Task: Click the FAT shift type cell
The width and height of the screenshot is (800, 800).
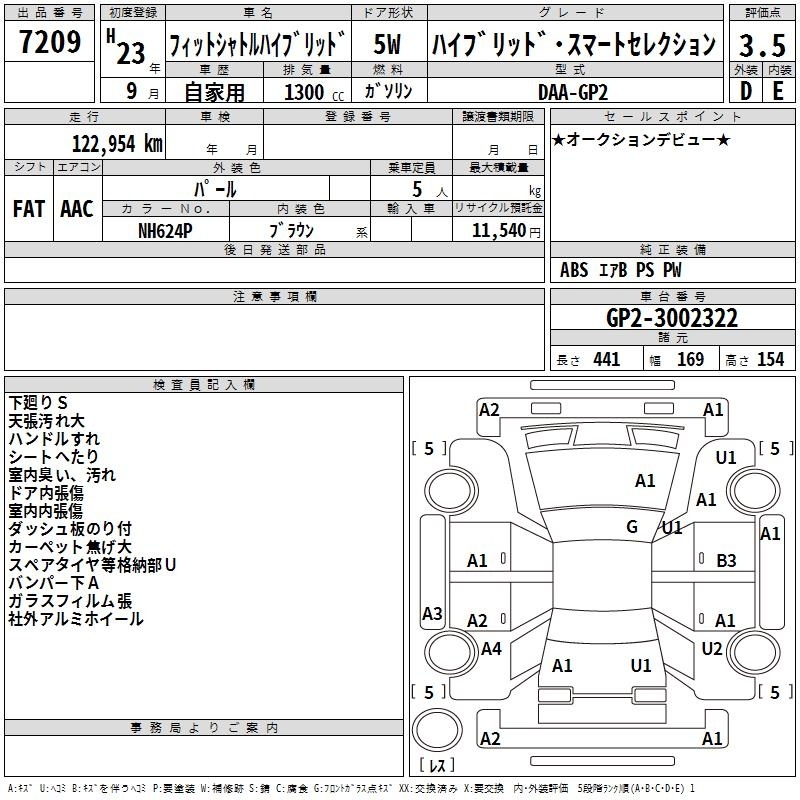Action: pyautogui.click(x=28, y=209)
